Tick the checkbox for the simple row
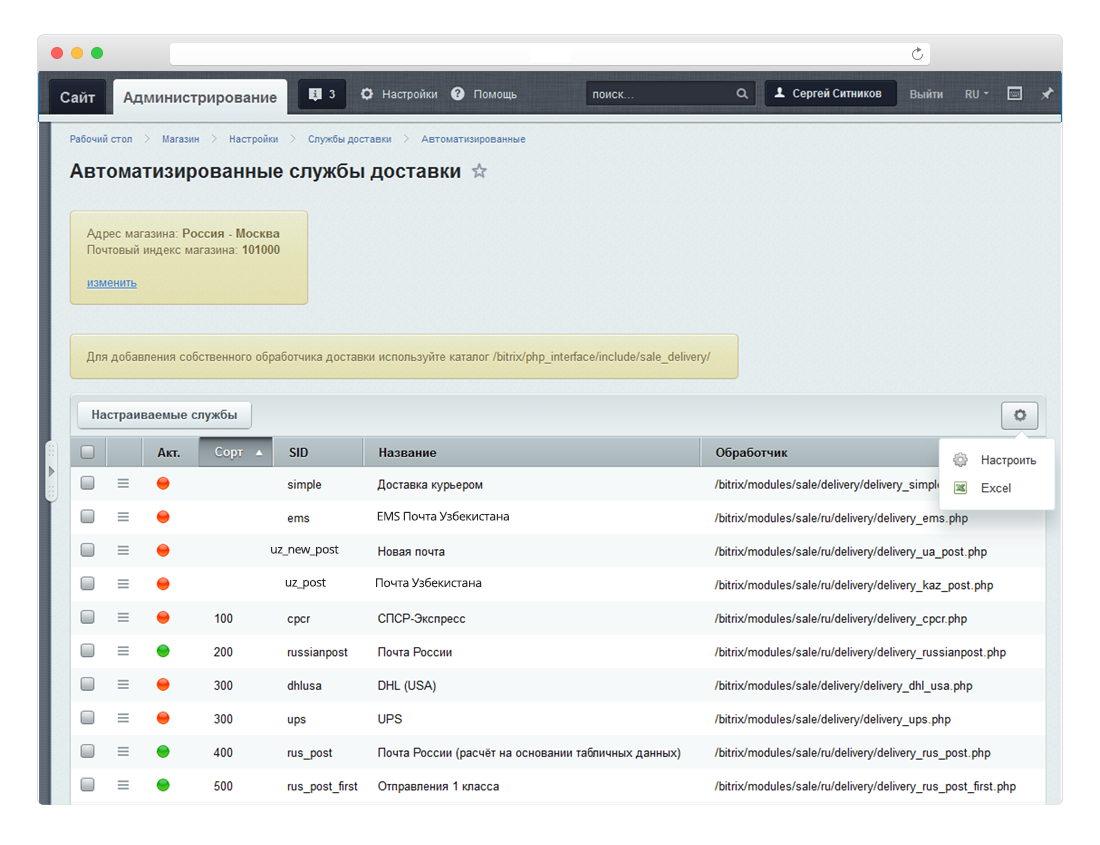1100x845 pixels. [88, 483]
